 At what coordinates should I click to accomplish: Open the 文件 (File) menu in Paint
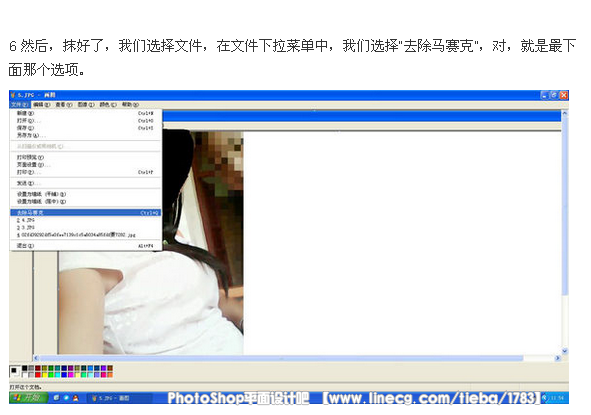pyautogui.click(x=19, y=104)
